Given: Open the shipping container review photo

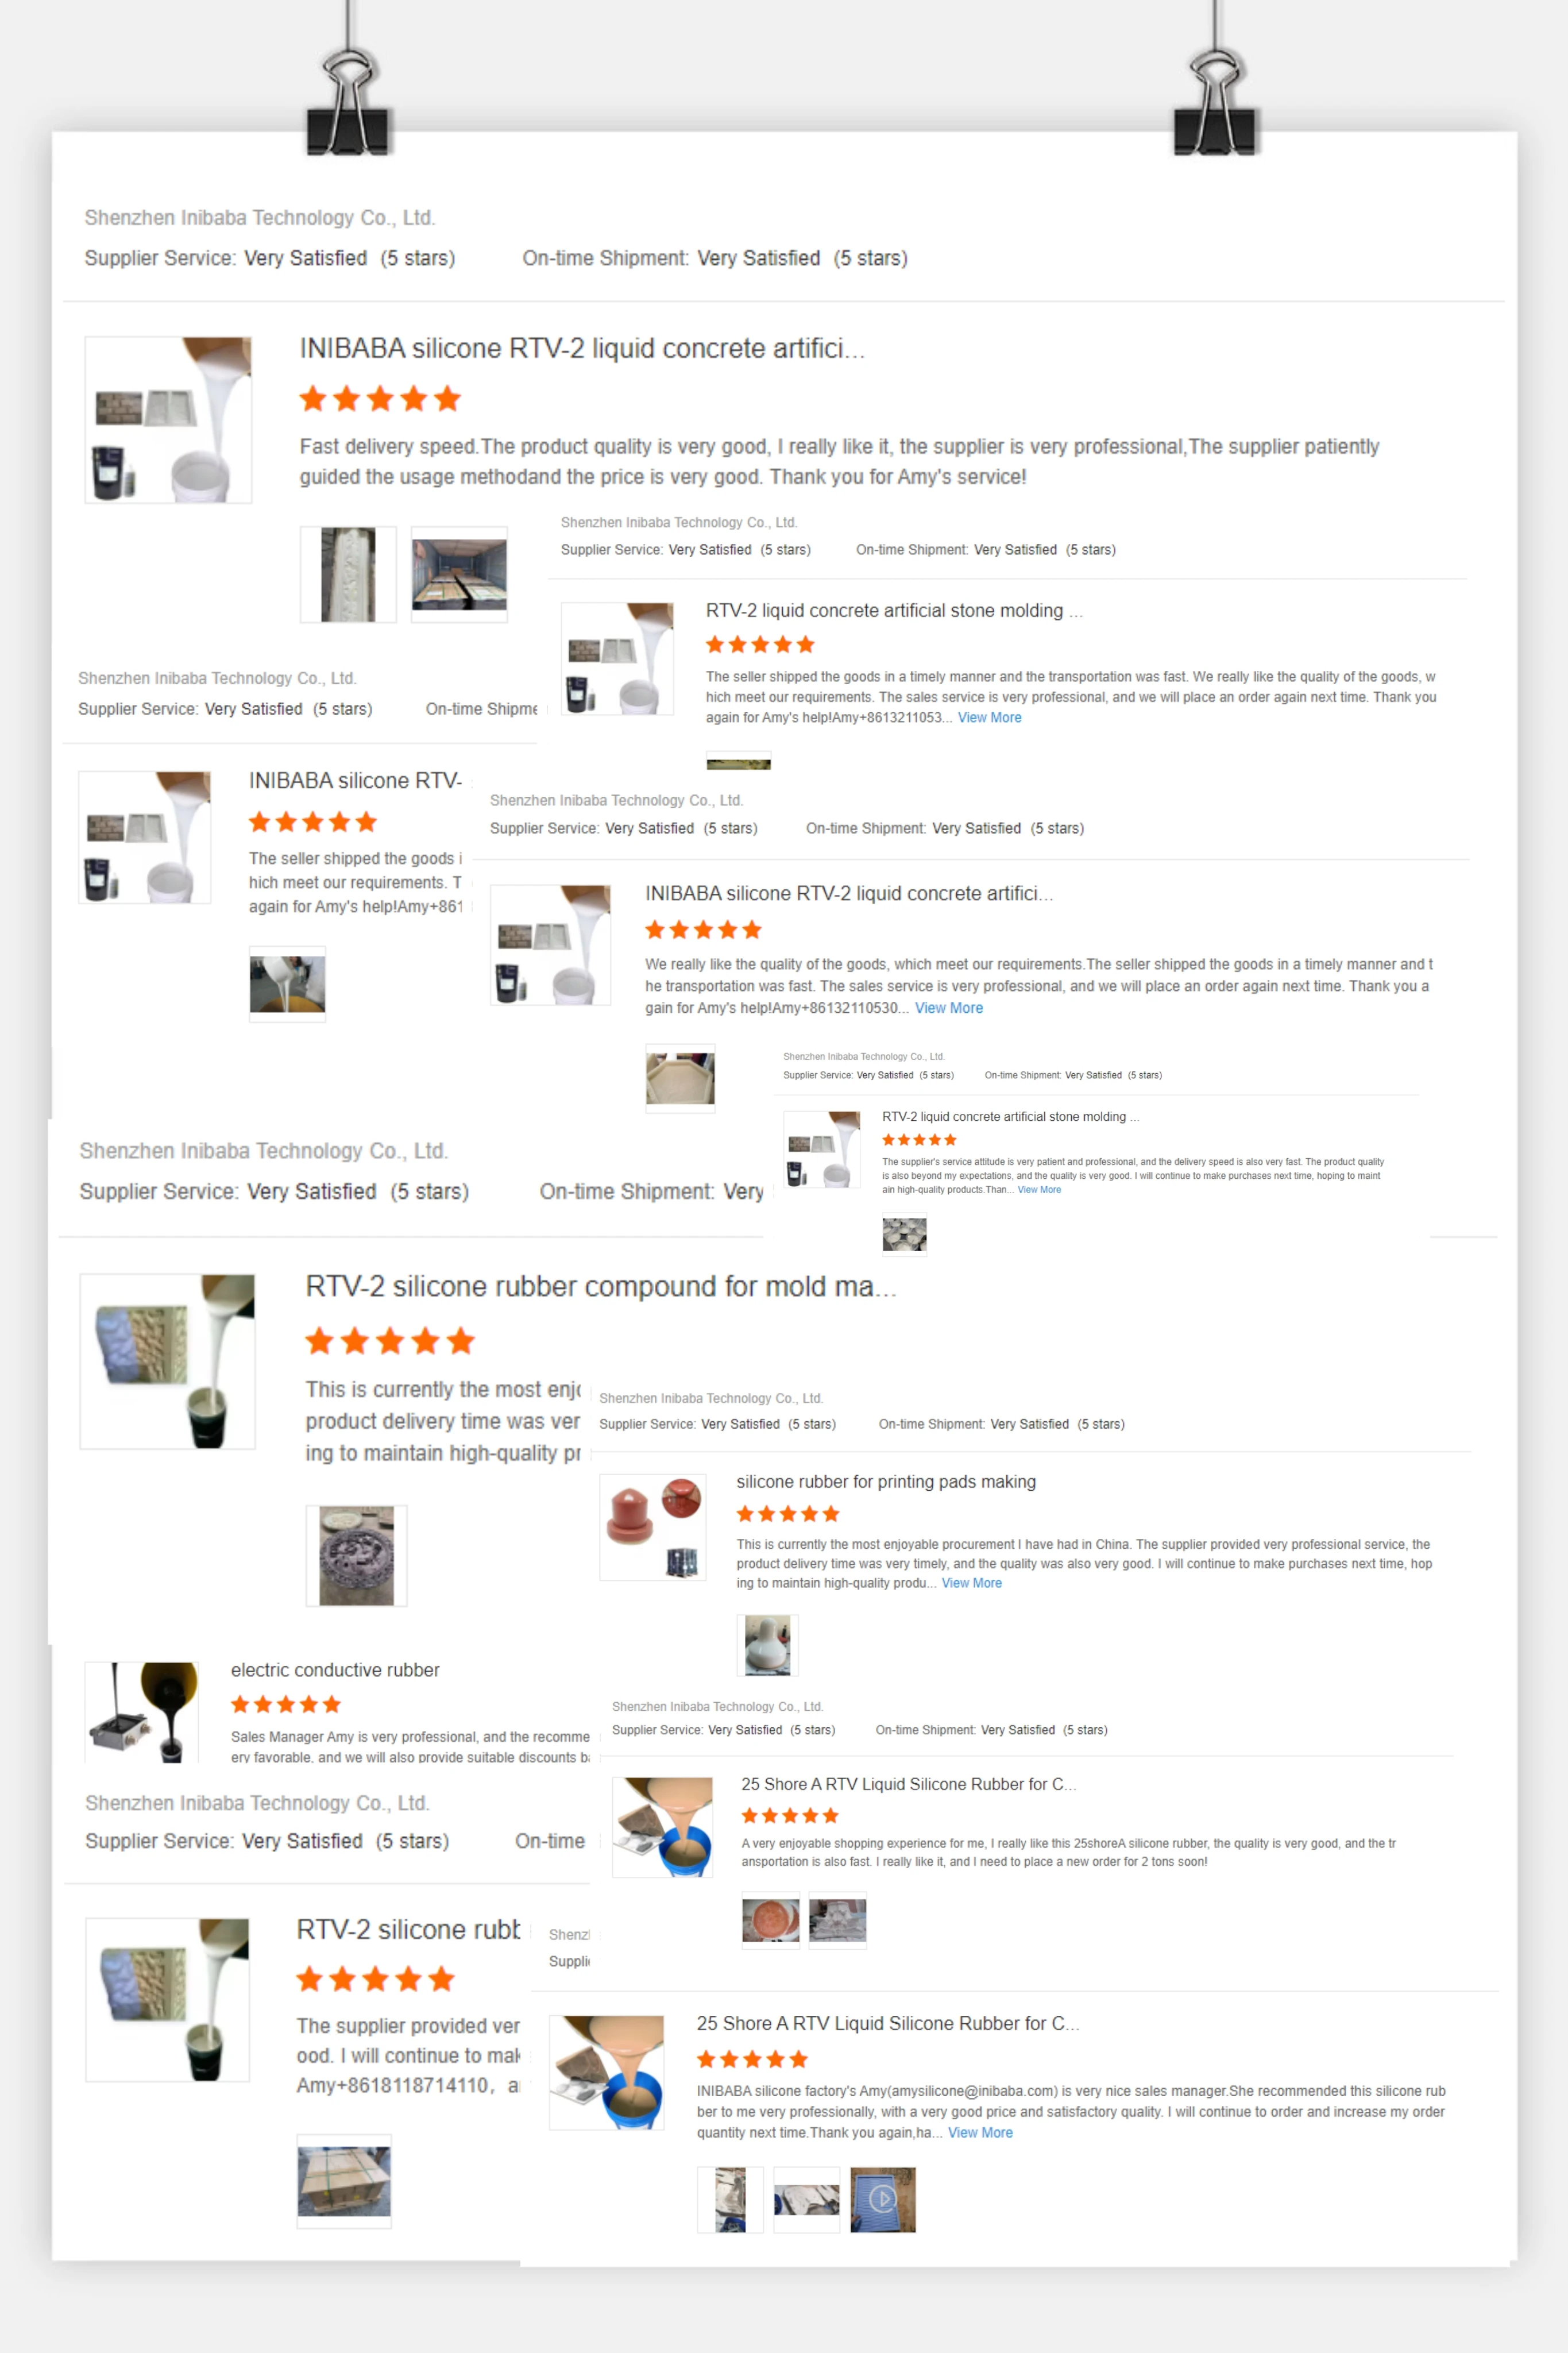Looking at the screenshot, I should pyautogui.click(x=459, y=575).
